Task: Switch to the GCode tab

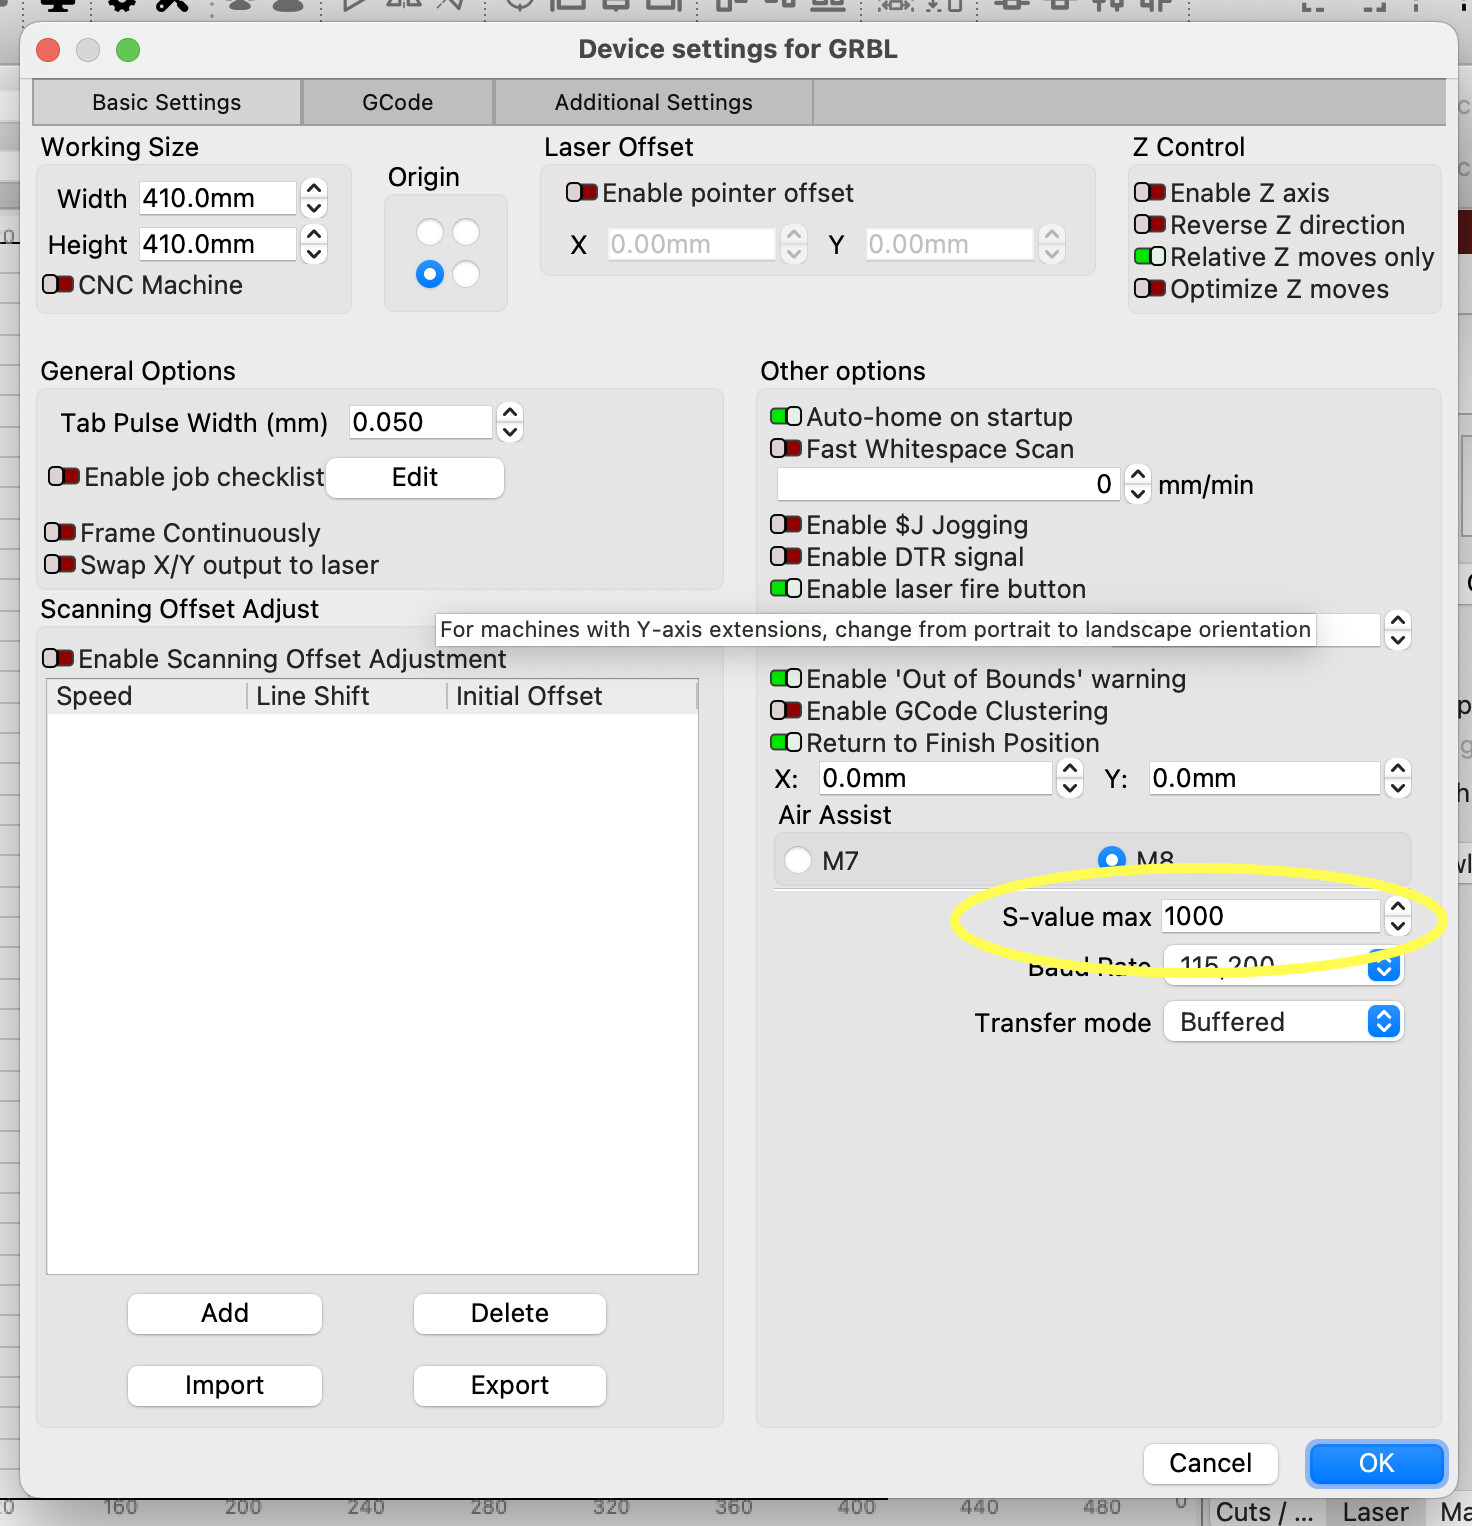Action: click(x=398, y=103)
